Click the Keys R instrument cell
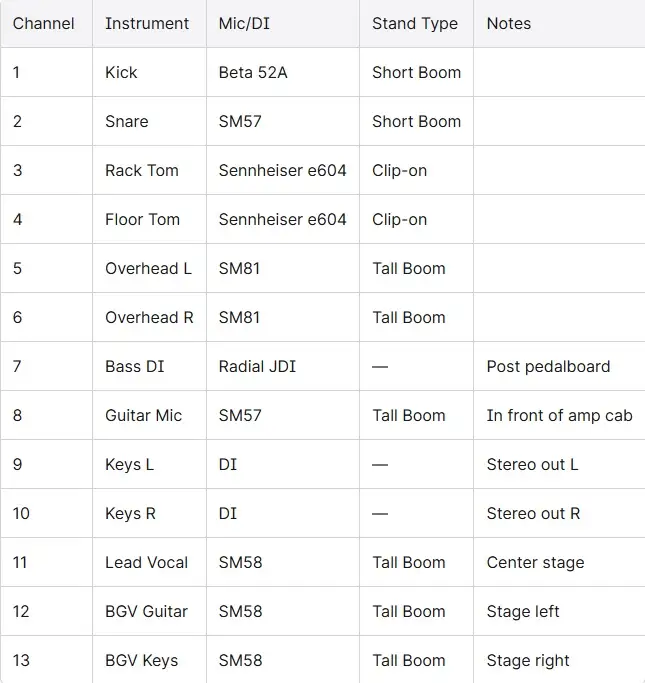 130,513
